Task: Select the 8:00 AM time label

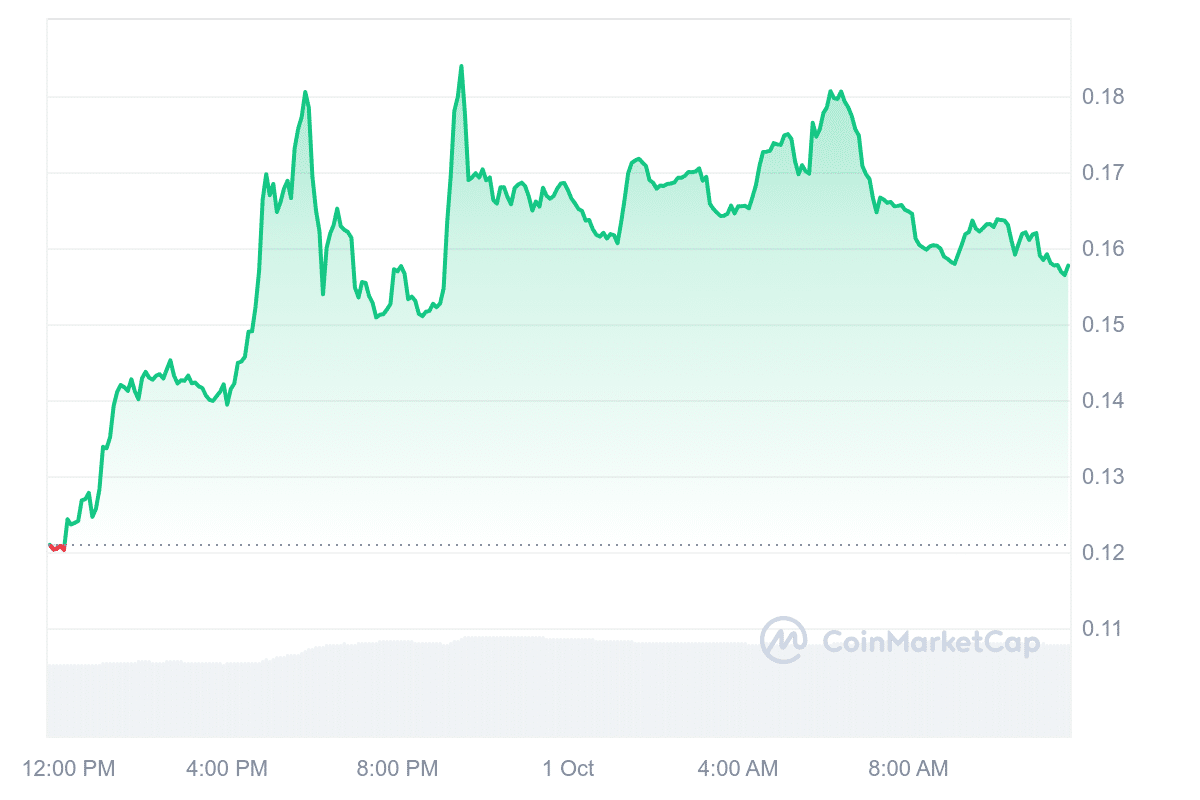Action: (x=908, y=768)
